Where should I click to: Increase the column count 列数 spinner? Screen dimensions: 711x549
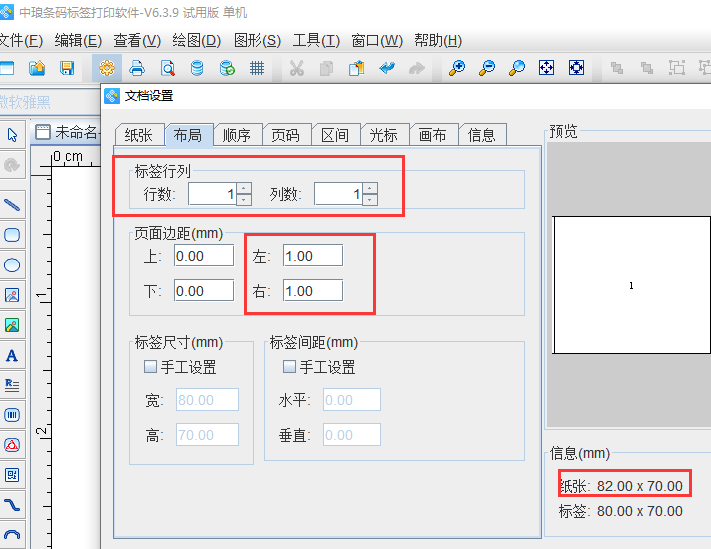coord(370,189)
